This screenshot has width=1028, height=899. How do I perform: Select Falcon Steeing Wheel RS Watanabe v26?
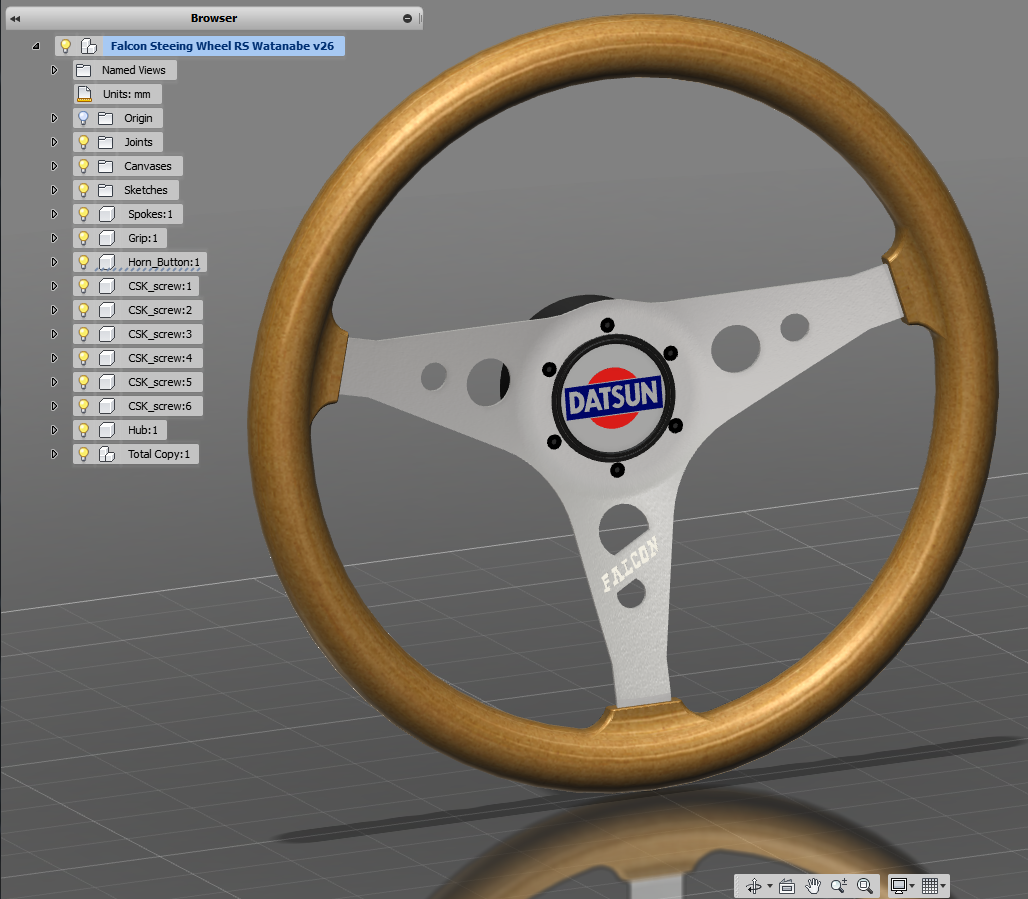222,46
